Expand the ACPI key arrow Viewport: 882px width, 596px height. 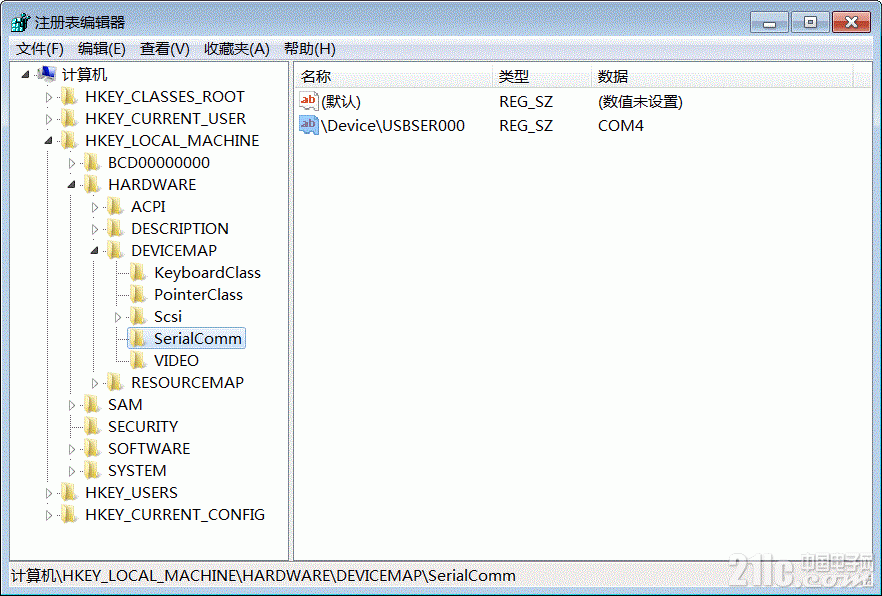pyautogui.click(x=94, y=207)
